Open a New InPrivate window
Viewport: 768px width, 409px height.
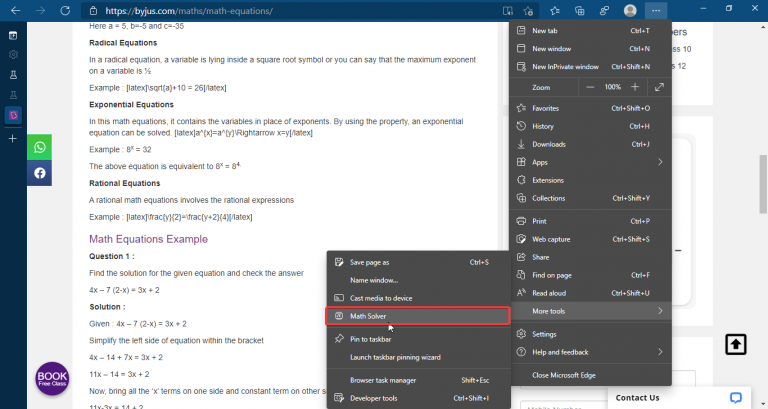590,67
